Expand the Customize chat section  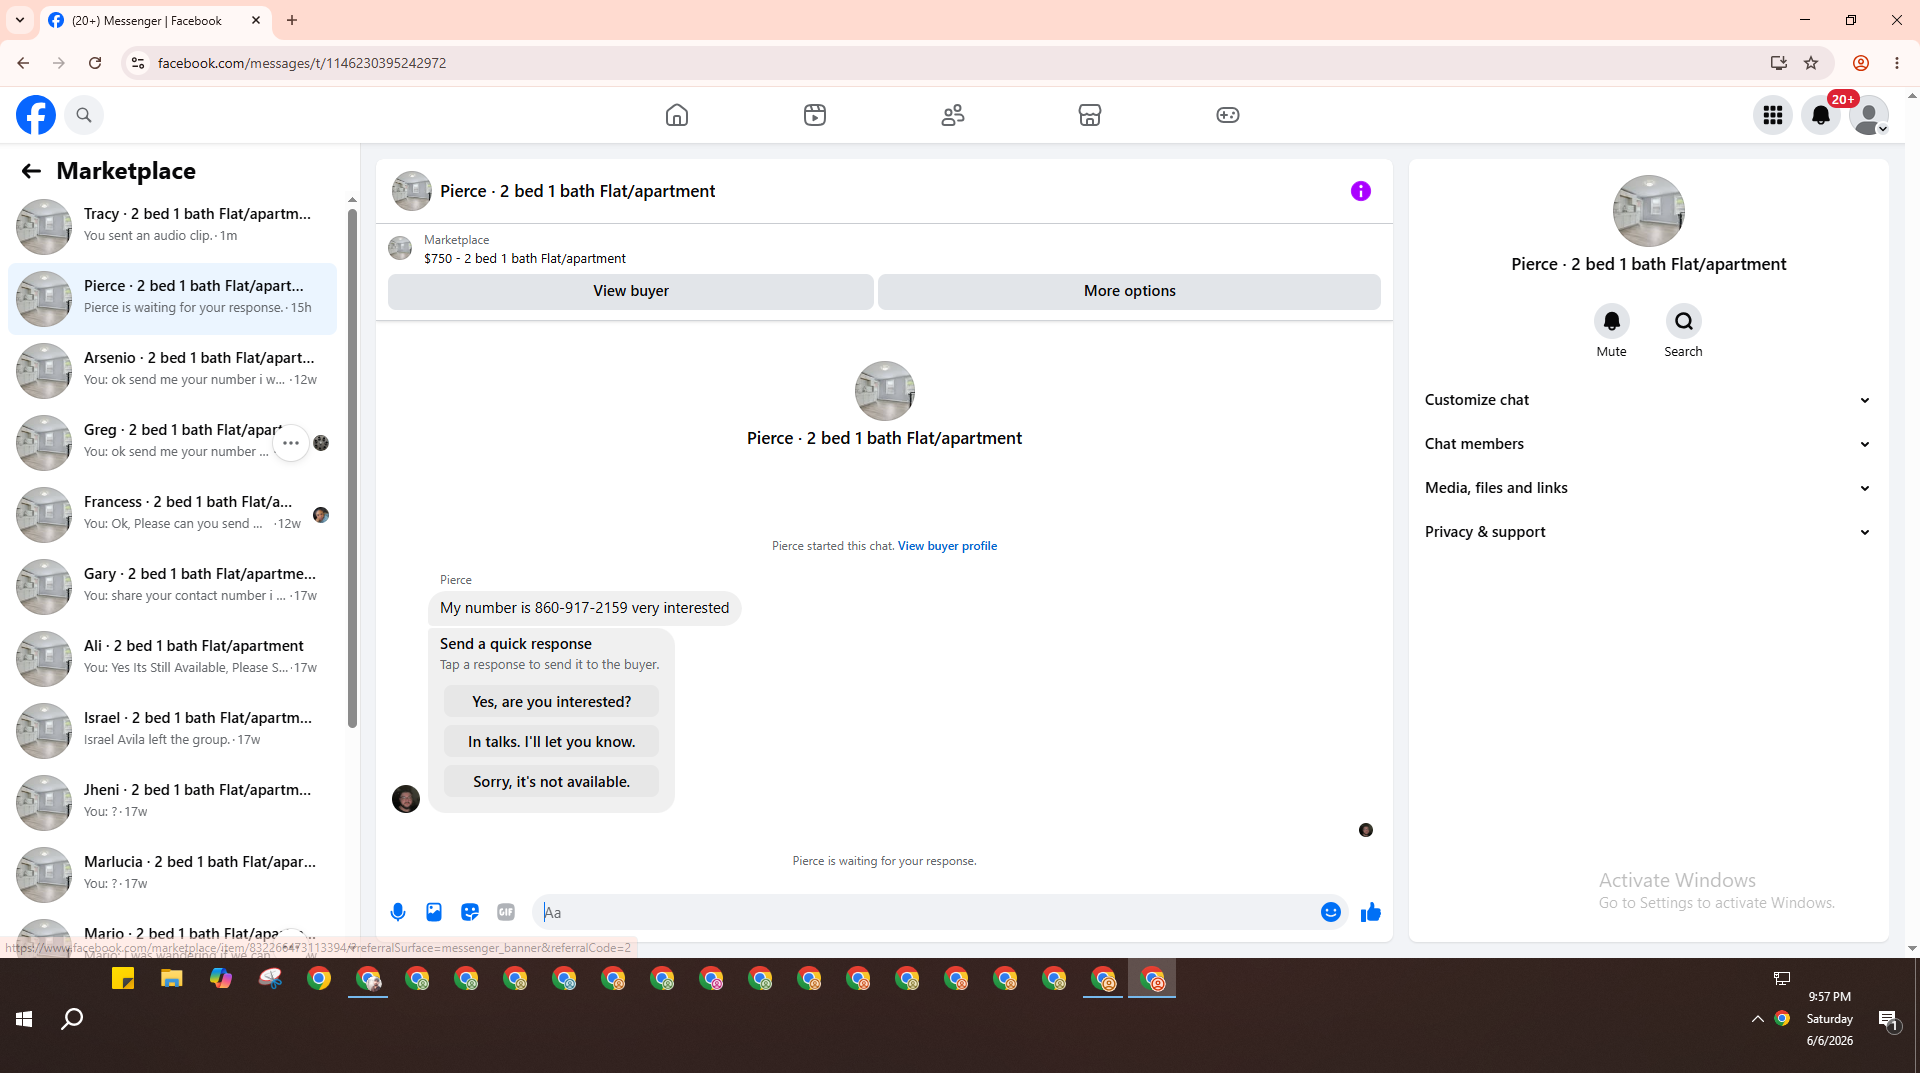tap(1648, 400)
